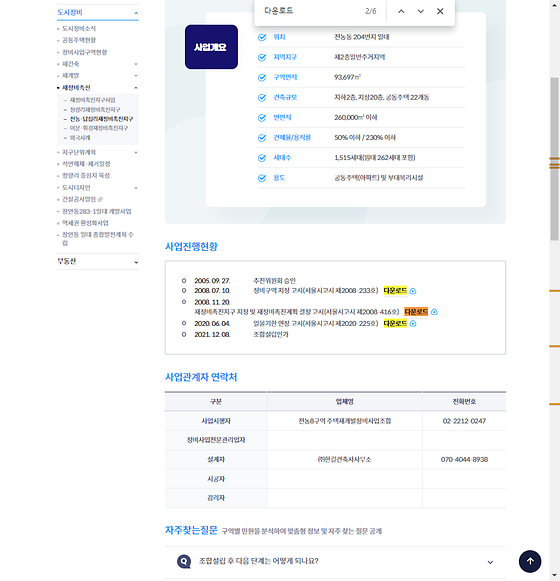
Task: Click download icon for 제2008-416호 notice
Action: click(434, 312)
